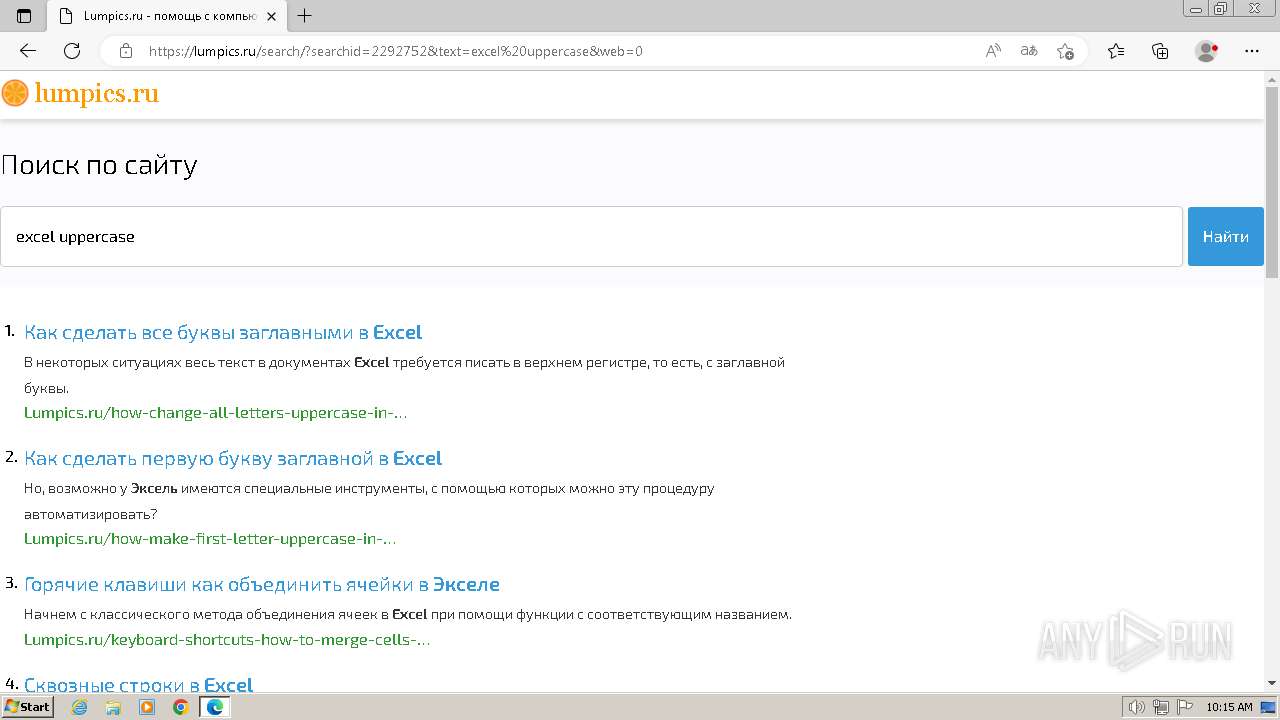The height and width of the screenshot is (720, 1280).
Task: Open the browser profile avatar
Action: point(1207,51)
